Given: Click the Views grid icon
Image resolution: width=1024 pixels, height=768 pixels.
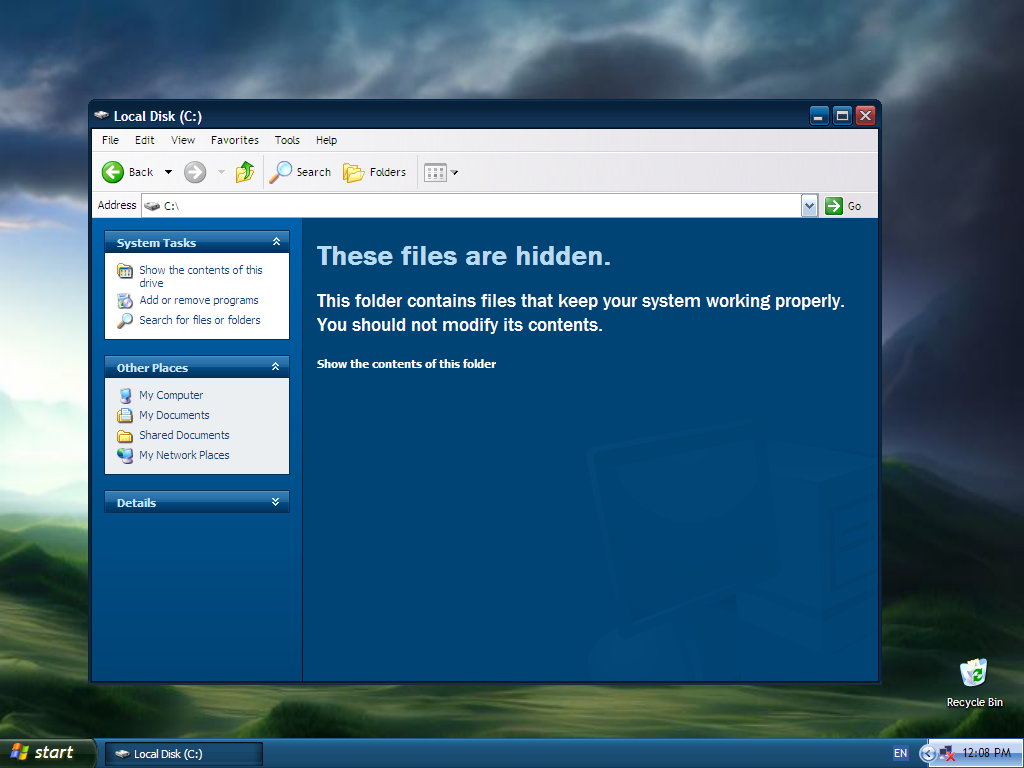Looking at the screenshot, I should (x=435, y=172).
